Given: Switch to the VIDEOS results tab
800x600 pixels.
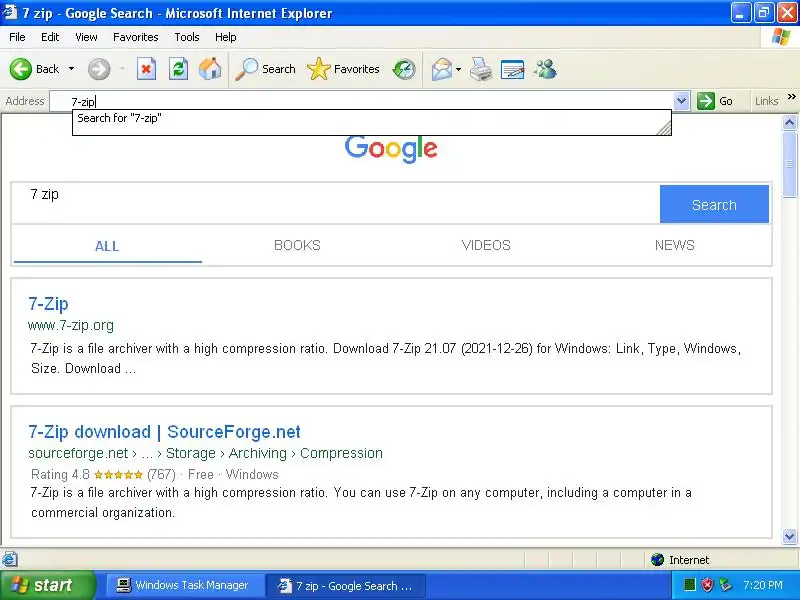Looking at the screenshot, I should pos(486,245).
